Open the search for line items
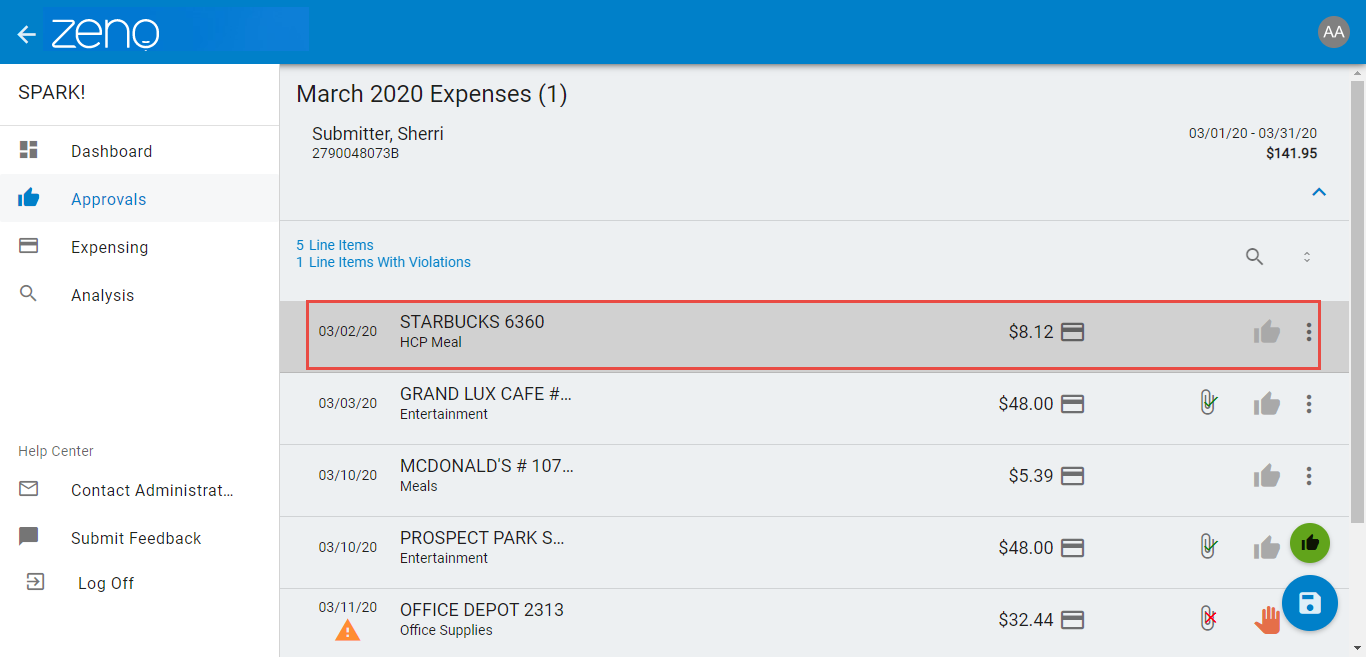This screenshot has width=1366, height=657. click(x=1254, y=256)
